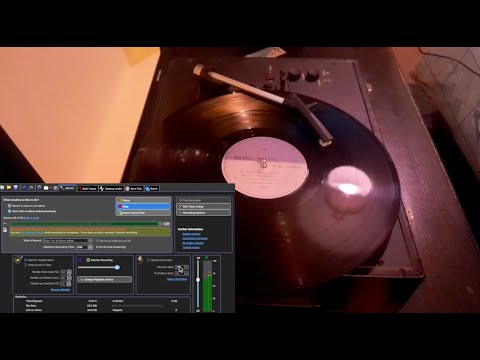Click the In Buffer progress bar
The width and height of the screenshot is (480, 360).
(138, 305)
